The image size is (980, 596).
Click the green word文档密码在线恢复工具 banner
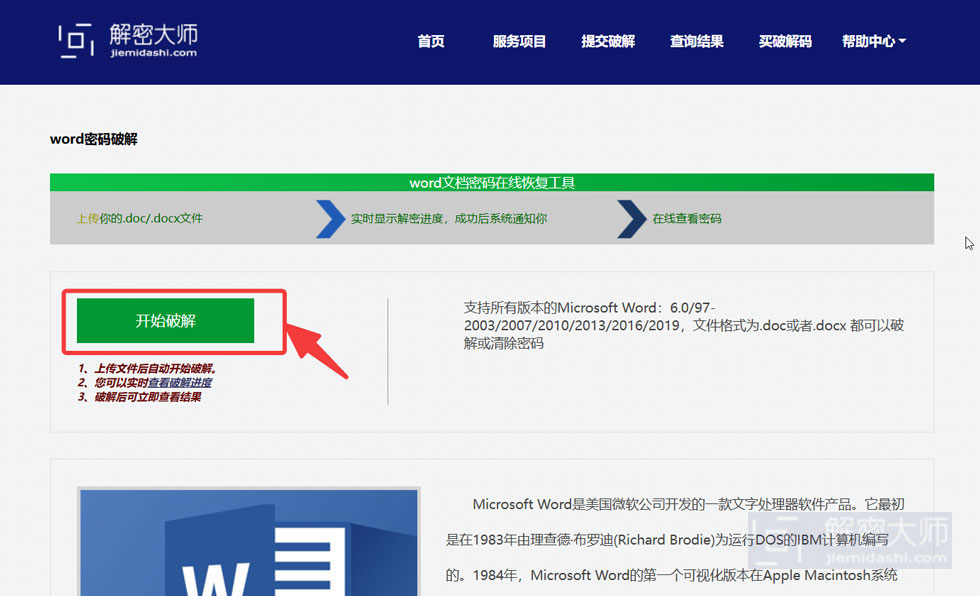(492, 182)
